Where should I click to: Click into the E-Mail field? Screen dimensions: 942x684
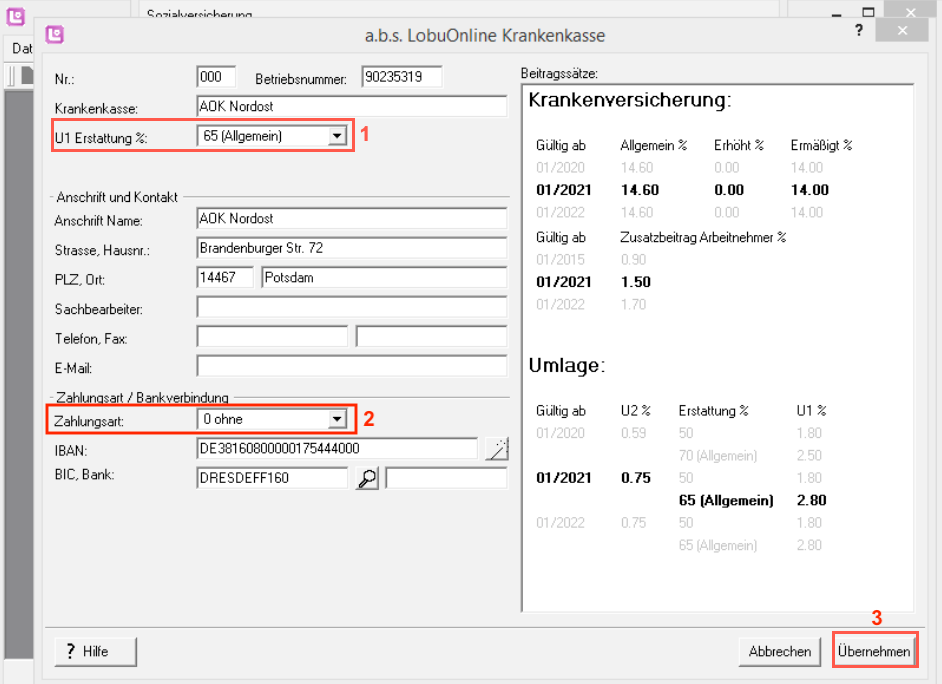click(x=352, y=367)
